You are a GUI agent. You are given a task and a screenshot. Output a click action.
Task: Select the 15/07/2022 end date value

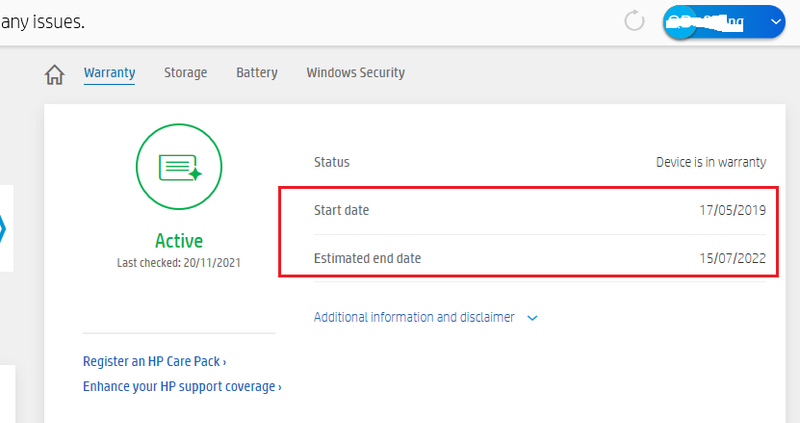pyautogui.click(x=733, y=258)
